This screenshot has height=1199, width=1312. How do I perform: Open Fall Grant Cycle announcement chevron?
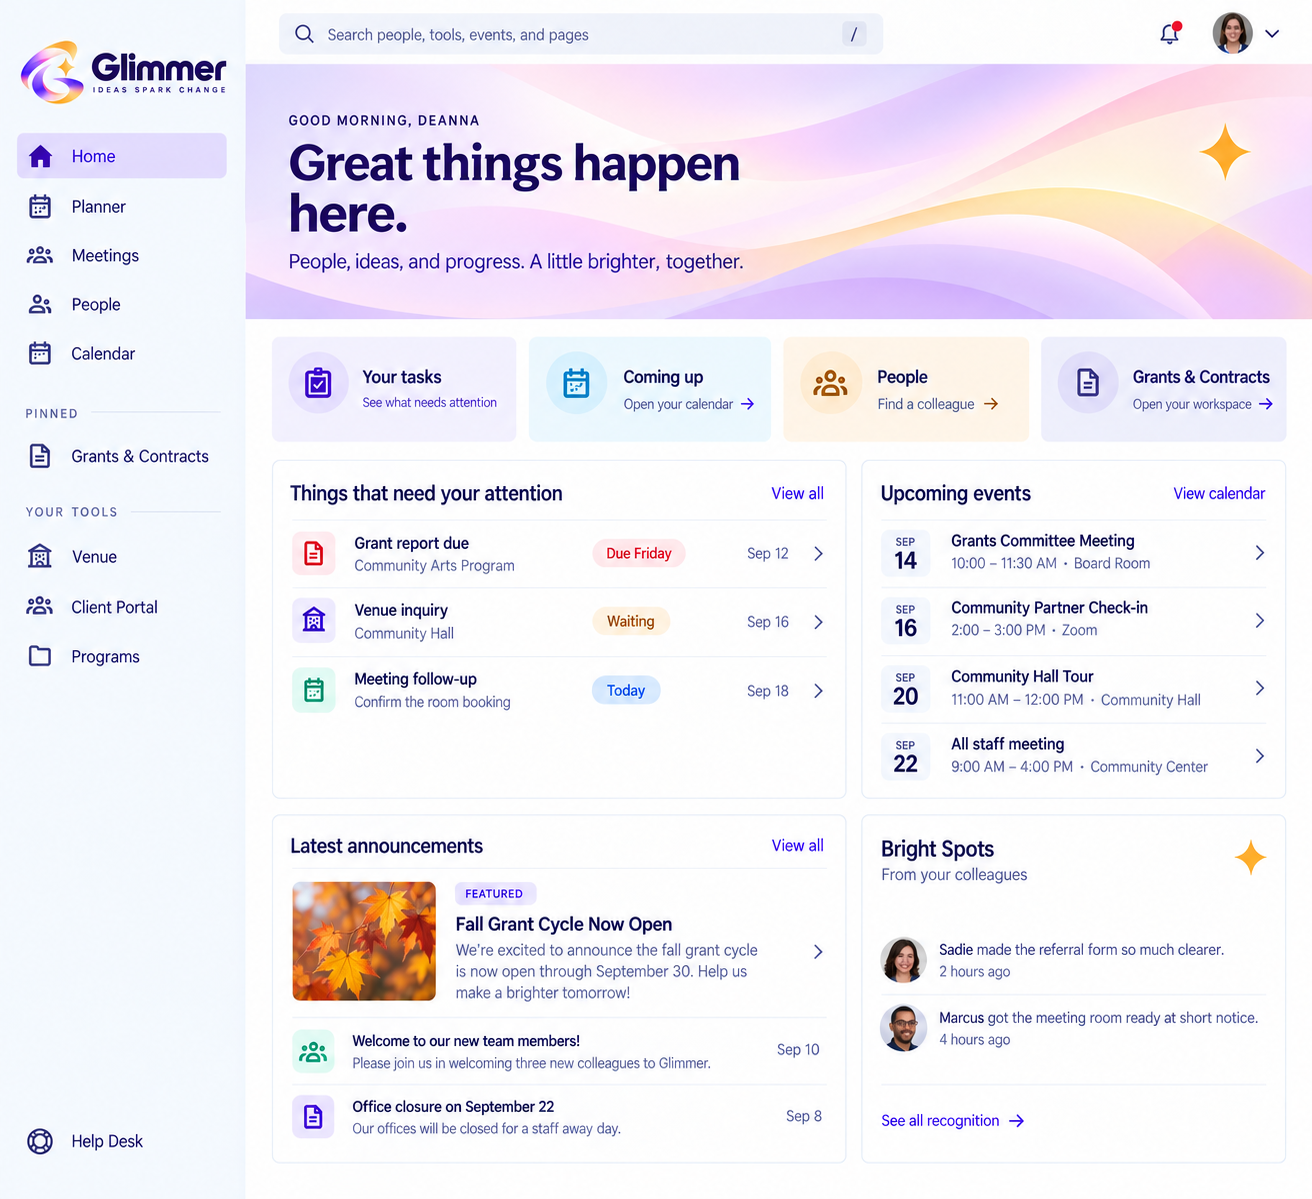click(818, 952)
